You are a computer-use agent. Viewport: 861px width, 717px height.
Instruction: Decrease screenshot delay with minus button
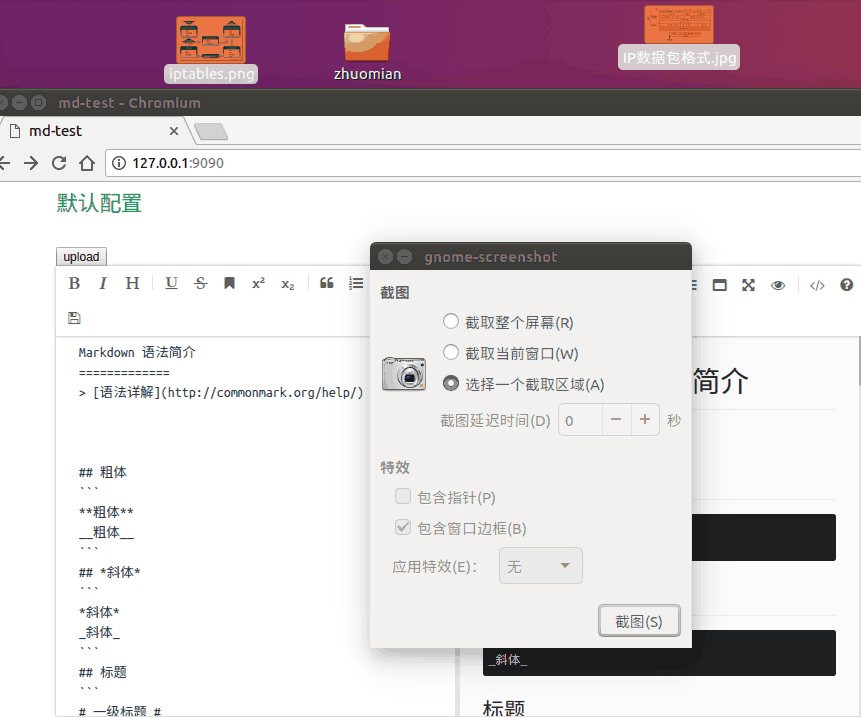point(616,420)
